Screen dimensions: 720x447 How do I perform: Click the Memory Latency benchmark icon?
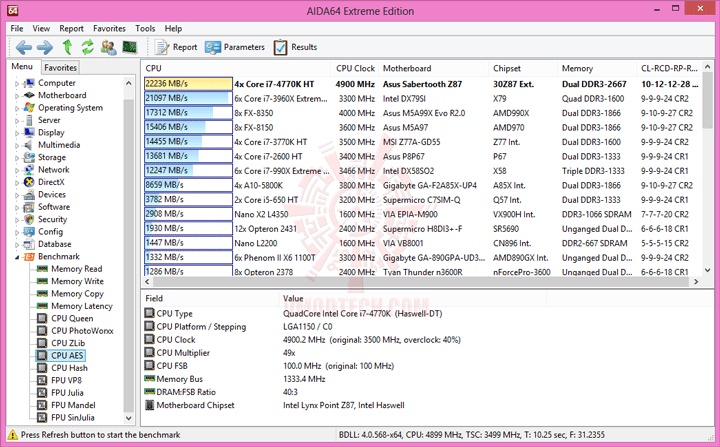(x=42, y=306)
